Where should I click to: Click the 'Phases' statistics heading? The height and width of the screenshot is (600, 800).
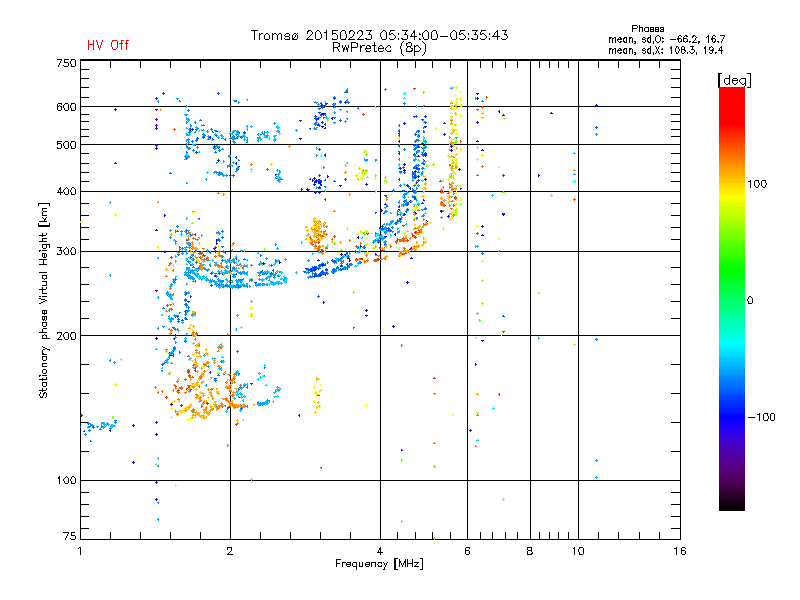[x=647, y=29]
